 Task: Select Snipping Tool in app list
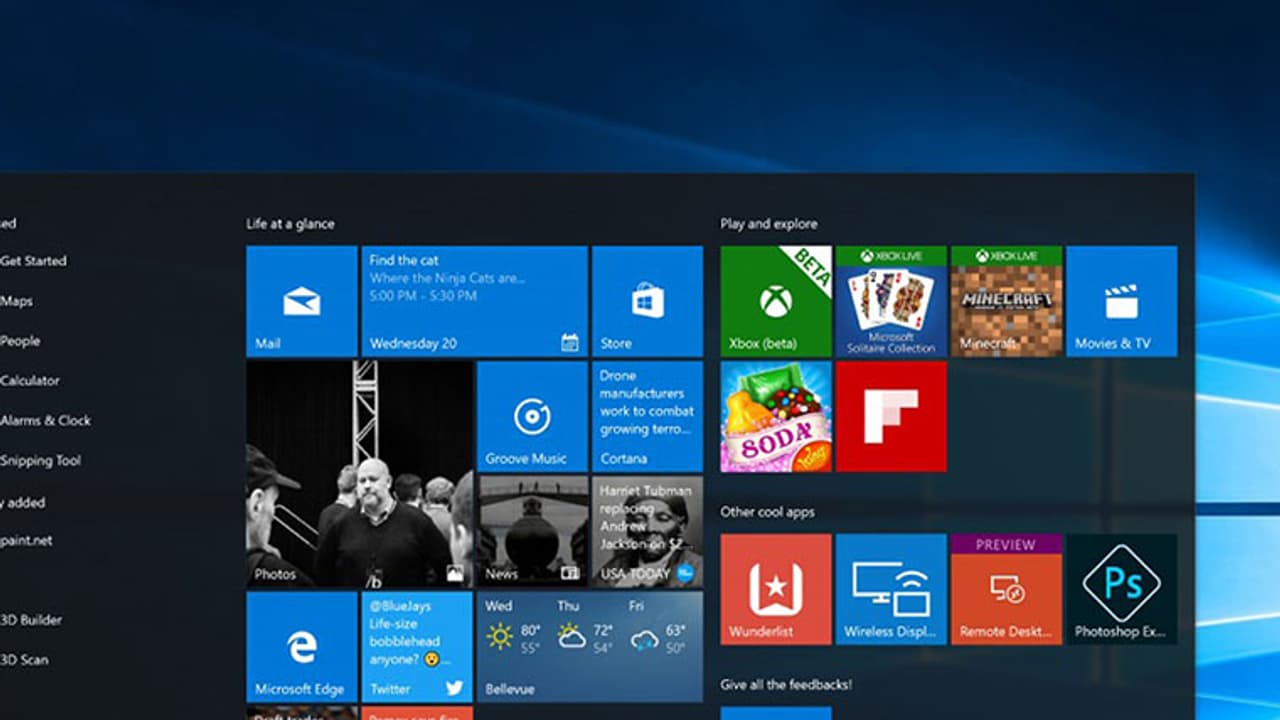pyautogui.click(x=41, y=461)
